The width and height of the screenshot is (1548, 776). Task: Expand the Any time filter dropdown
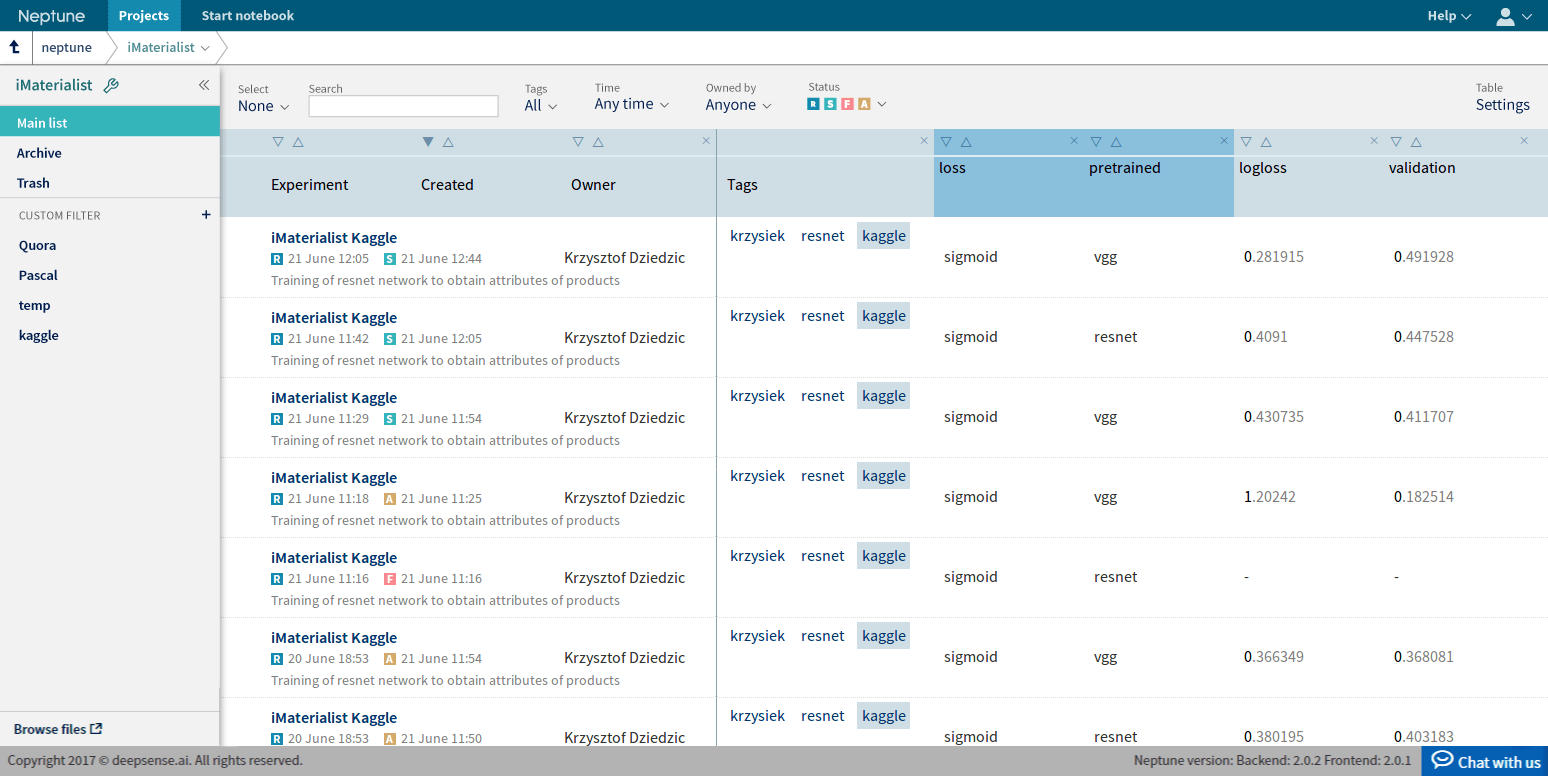pyautogui.click(x=631, y=104)
